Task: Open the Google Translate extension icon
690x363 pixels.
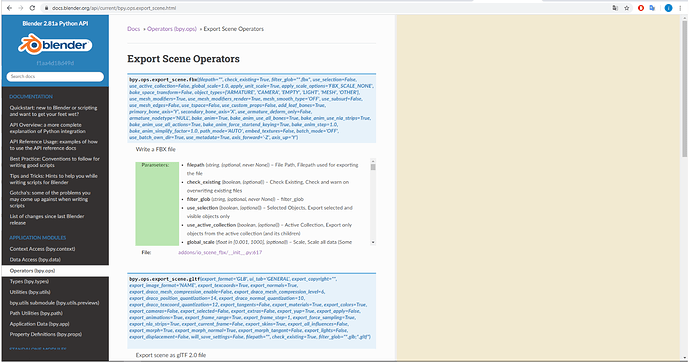Action: click(652, 8)
